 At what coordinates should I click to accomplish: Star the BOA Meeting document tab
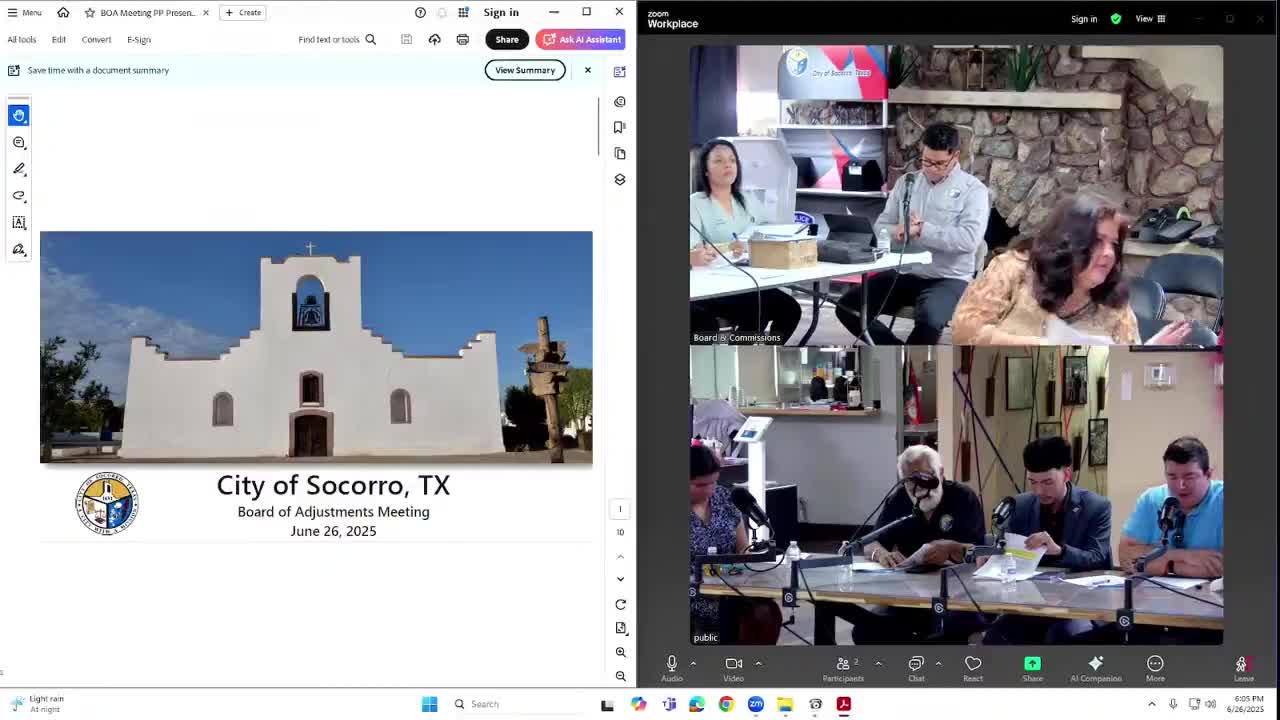click(x=90, y=13)
